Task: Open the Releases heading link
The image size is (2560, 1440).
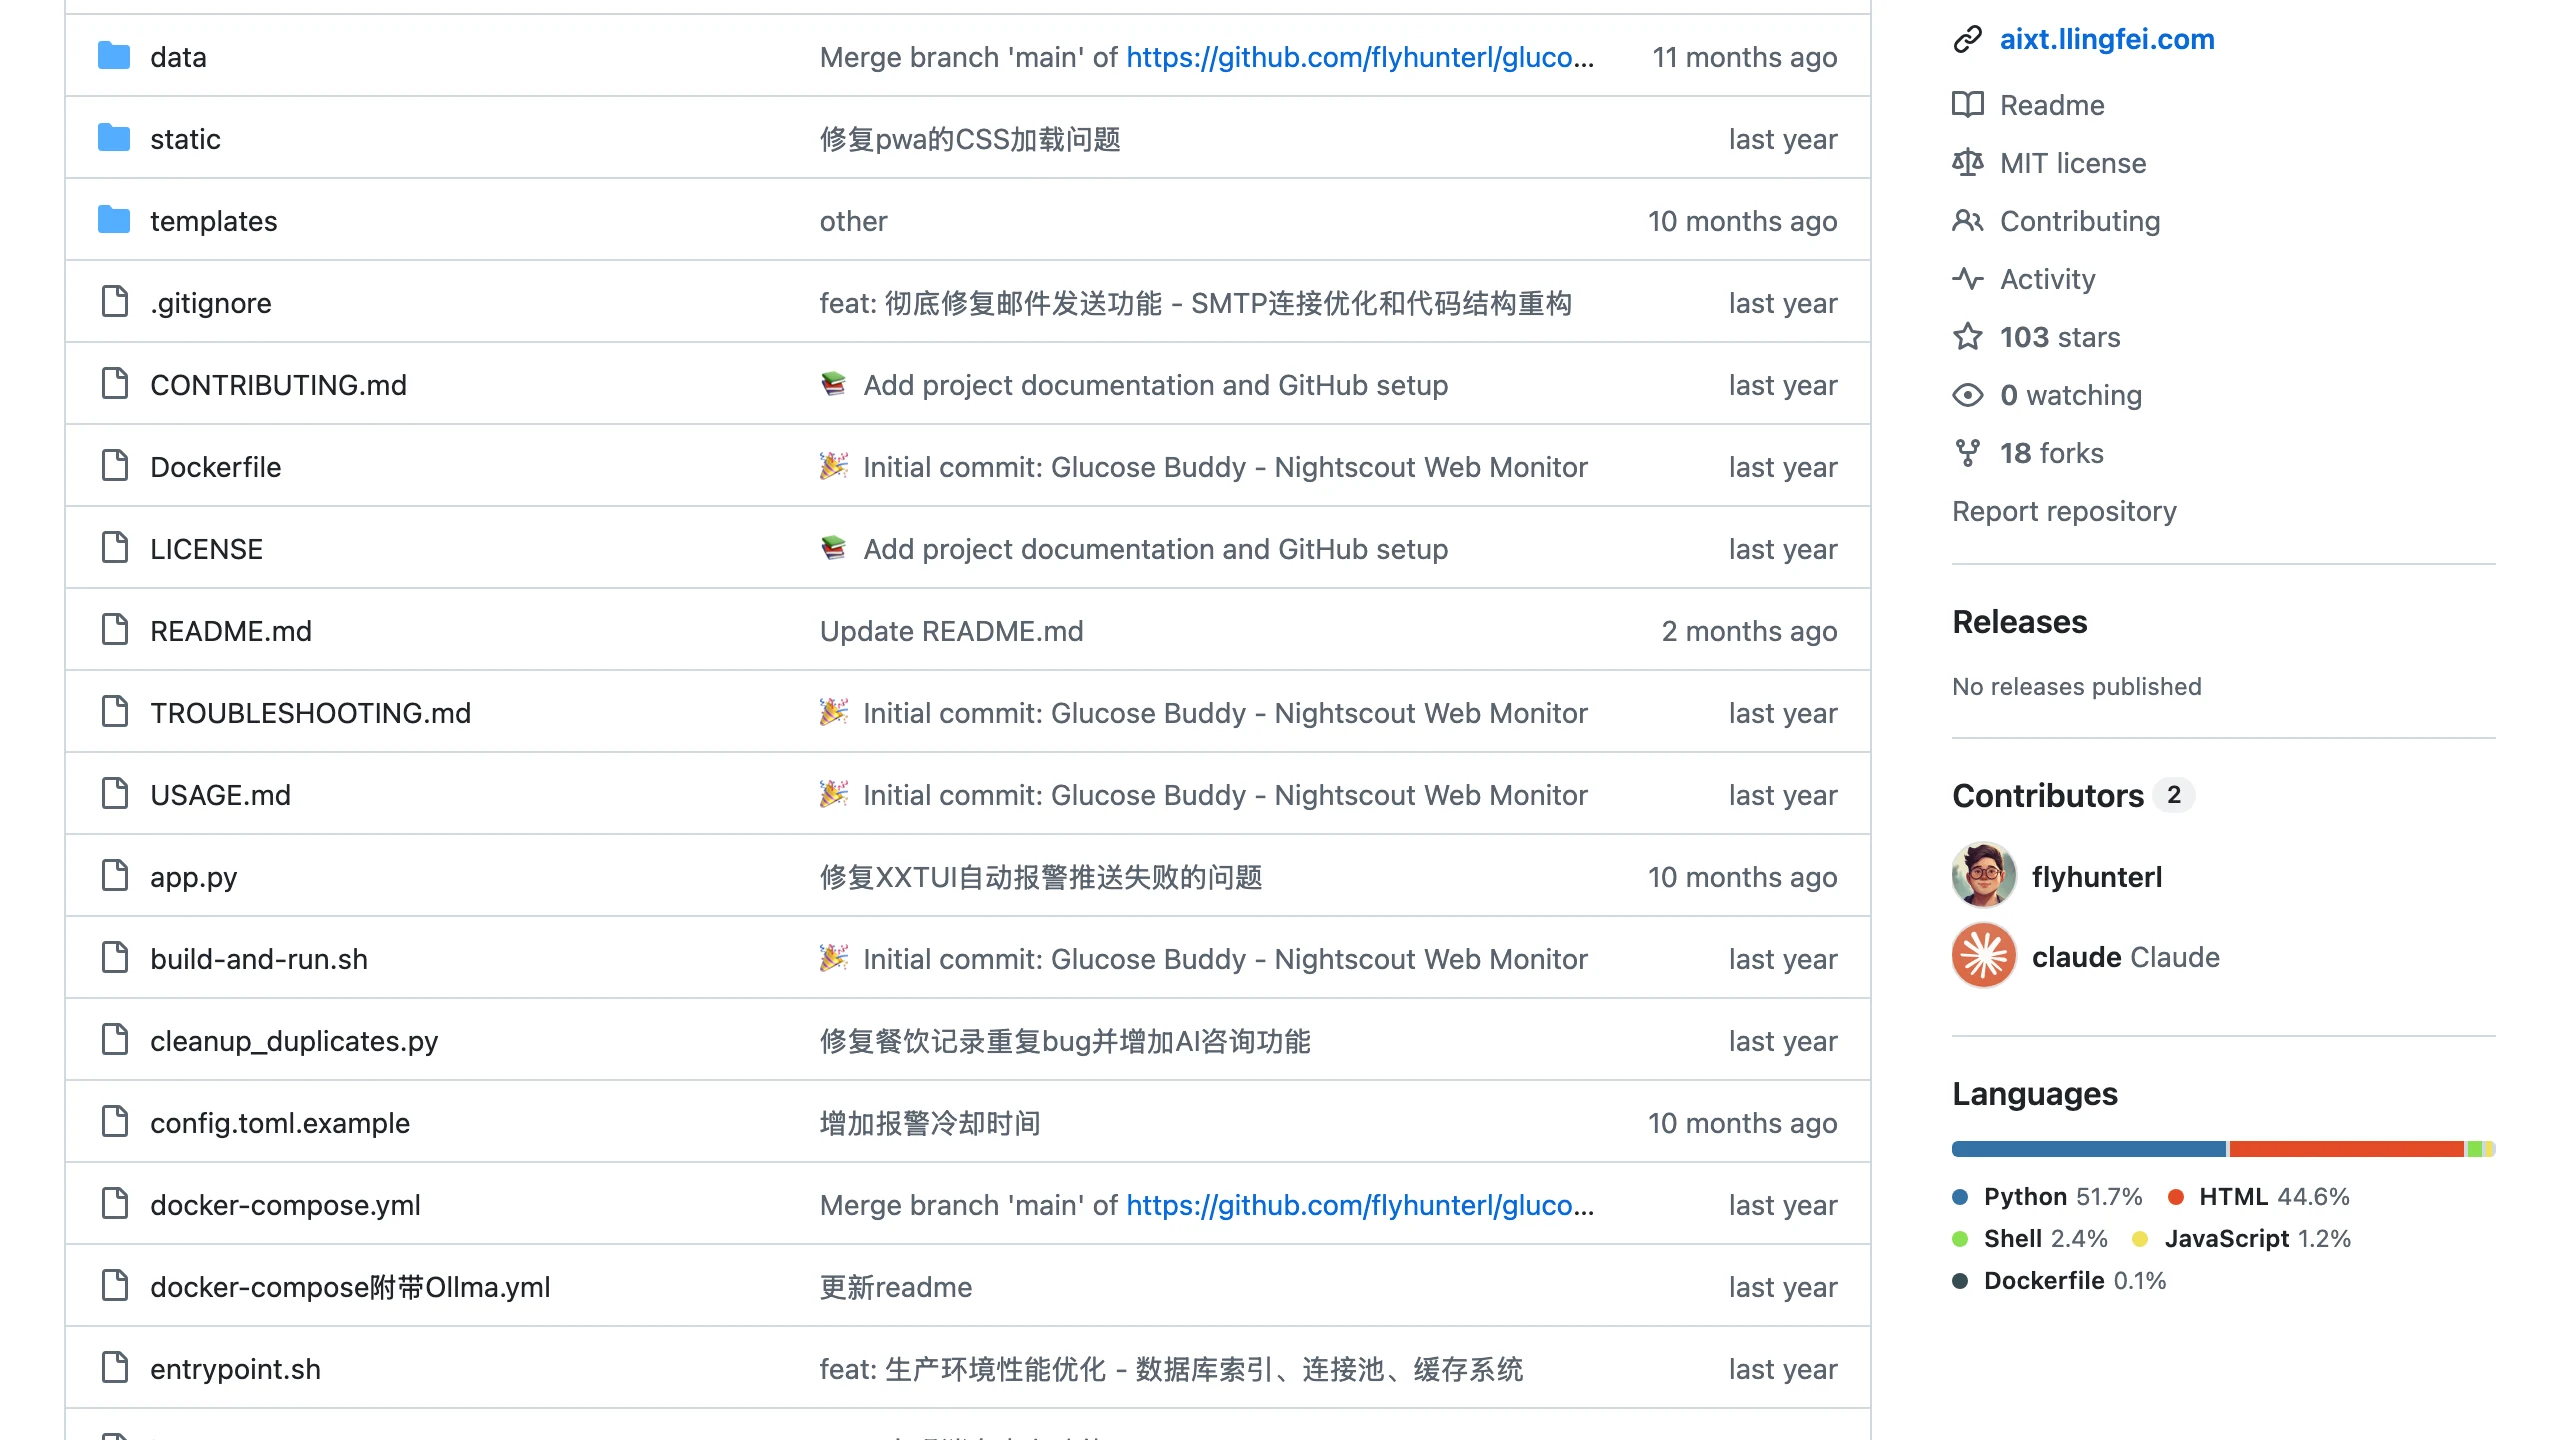Action: point(2020,622)
